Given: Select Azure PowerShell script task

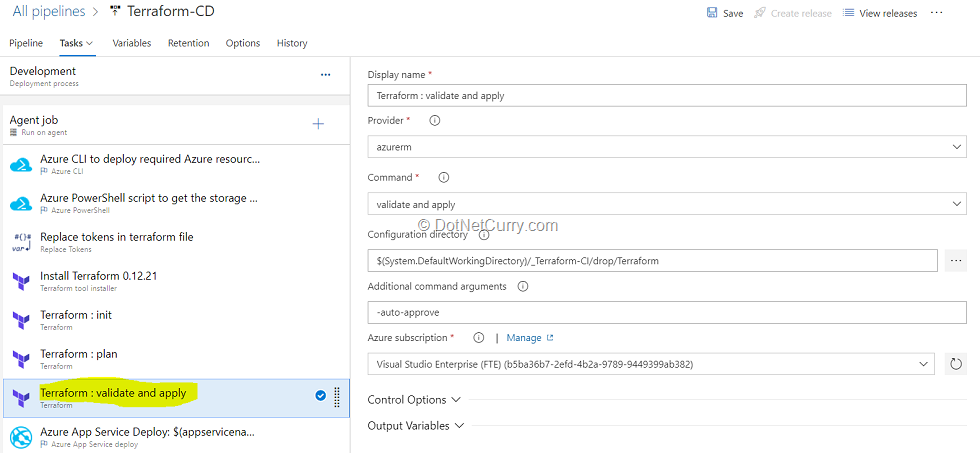Looking at the screenshot, I should coord(176,204).
